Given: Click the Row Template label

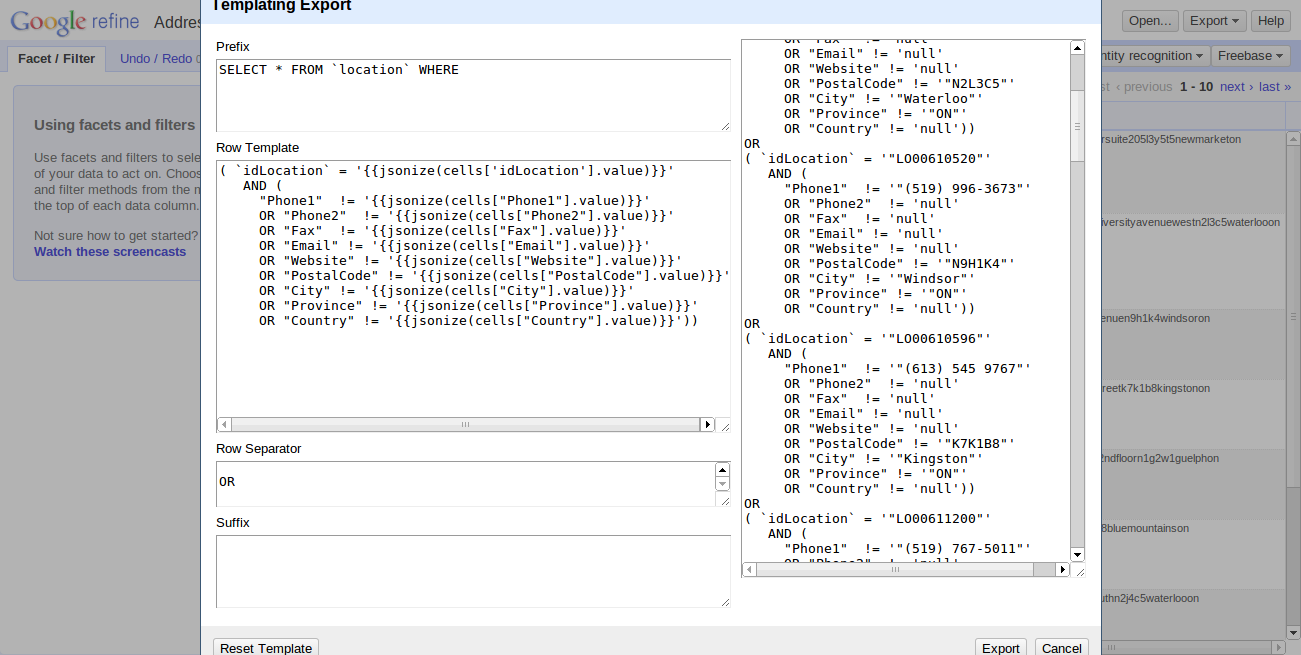Looking at the screenshot, I should pos(258,148).
